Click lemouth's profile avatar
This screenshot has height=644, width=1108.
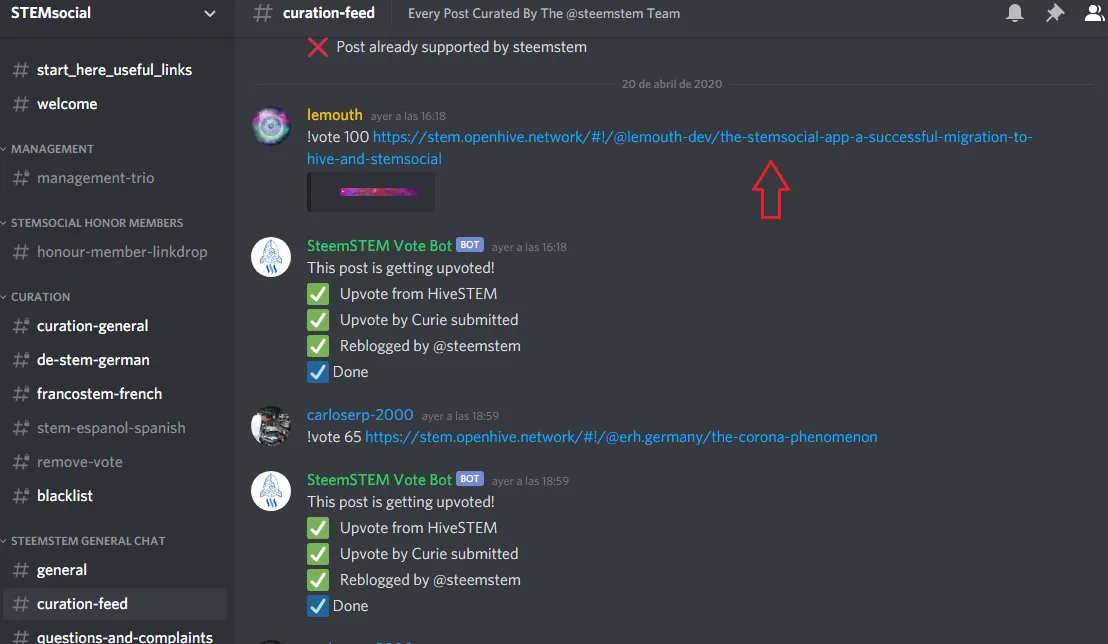tap(271, 126)
